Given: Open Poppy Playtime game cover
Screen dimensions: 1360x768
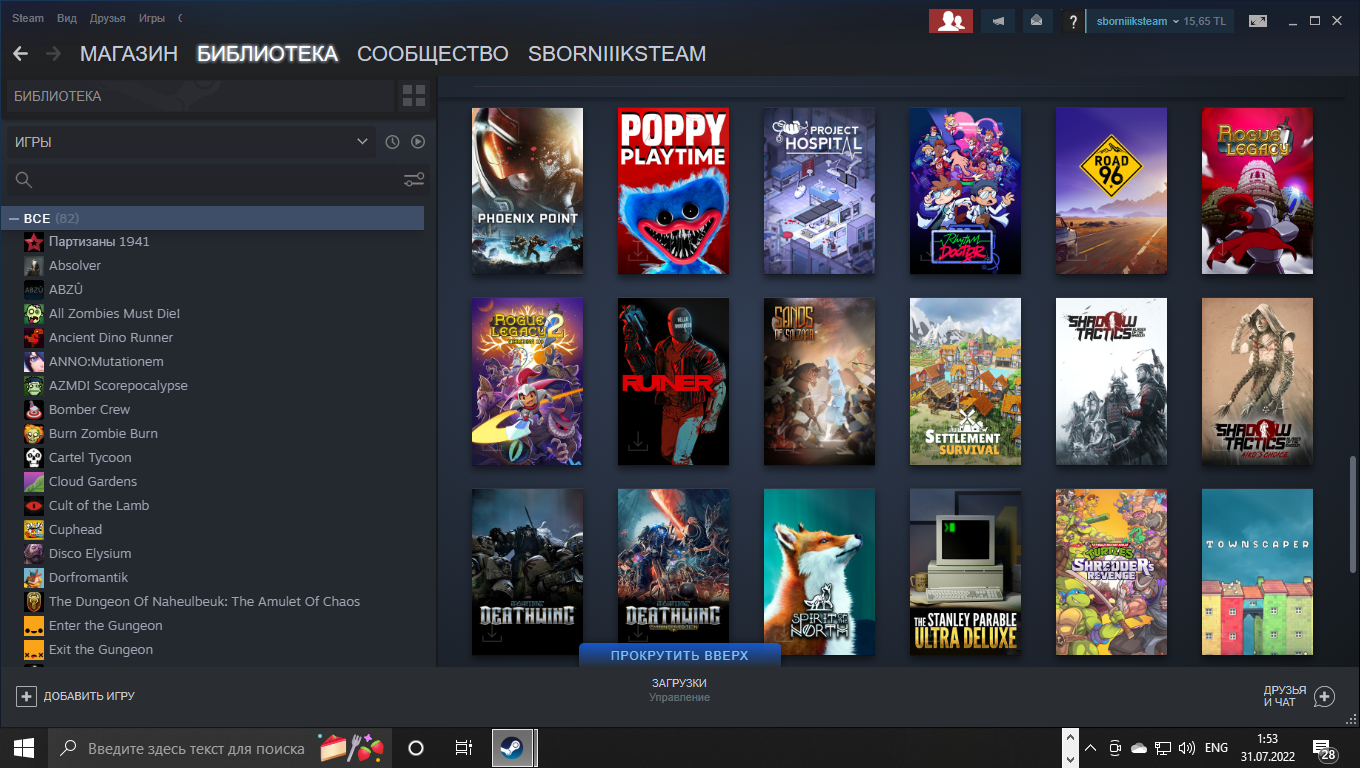Looking at the screenshot, I should coord(673,191).
